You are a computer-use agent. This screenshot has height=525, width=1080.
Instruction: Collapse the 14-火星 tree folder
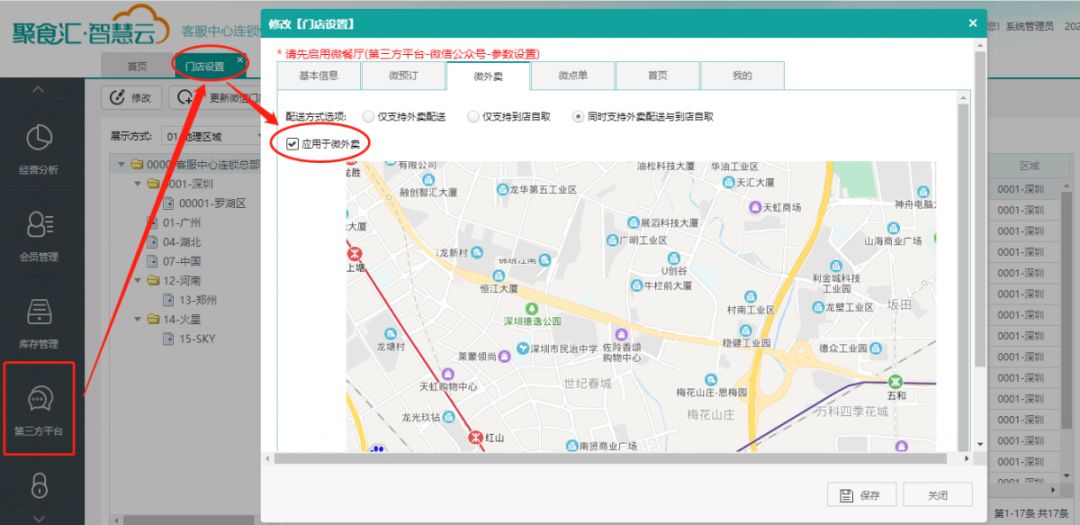pyautogui.click(x=140, y=320)
